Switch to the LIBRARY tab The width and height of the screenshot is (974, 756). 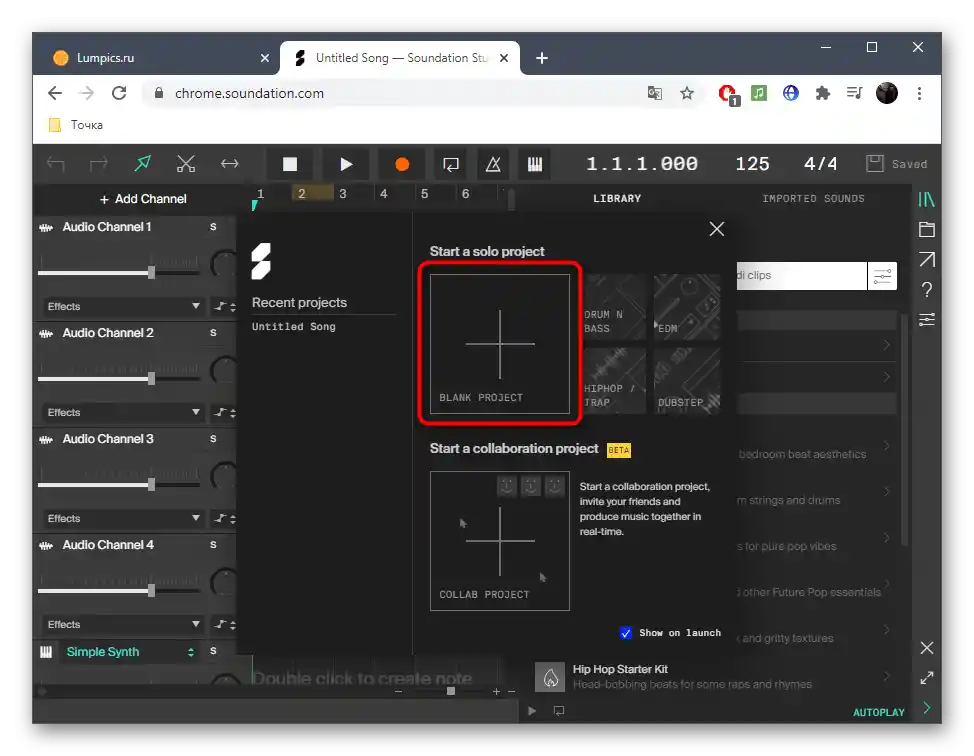click(617, 199)
